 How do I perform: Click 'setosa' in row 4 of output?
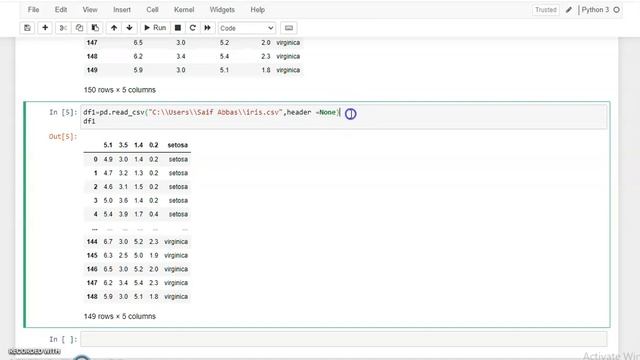click(178, 214)
